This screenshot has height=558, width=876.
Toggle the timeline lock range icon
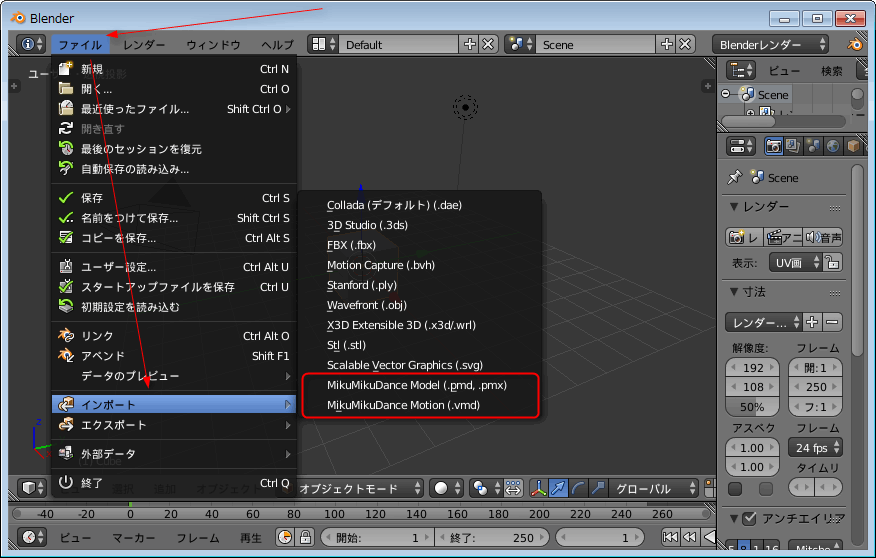(305, 537)
